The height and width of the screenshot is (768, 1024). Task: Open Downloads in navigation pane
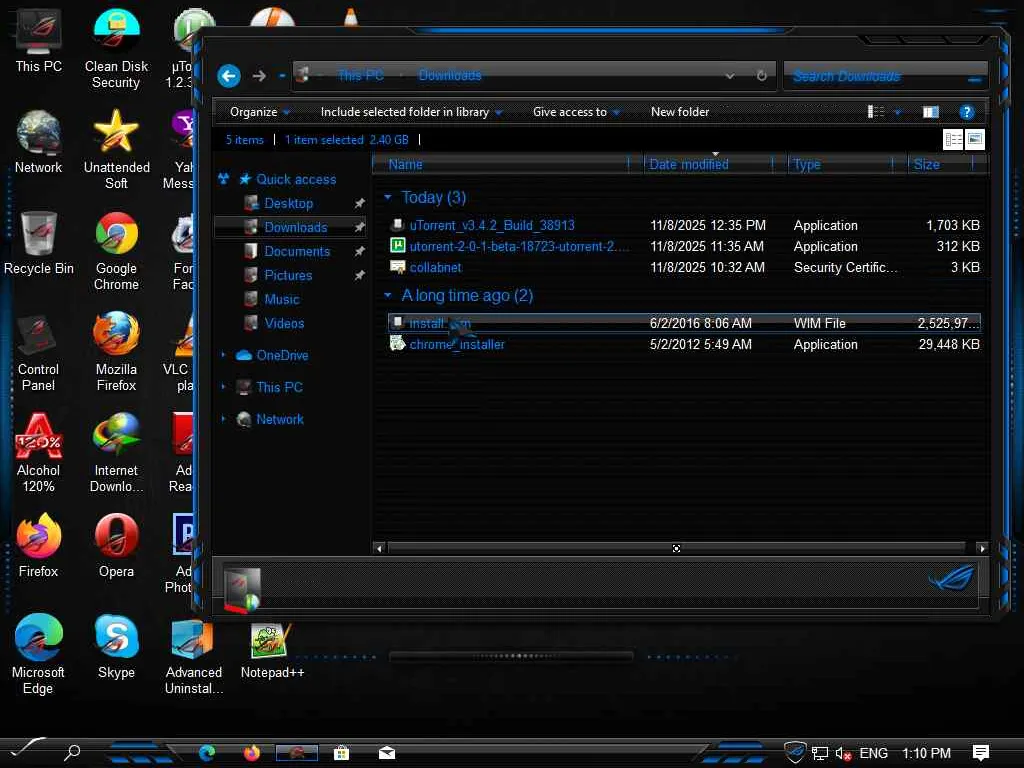pyautogui.click(x=295, y=227)
